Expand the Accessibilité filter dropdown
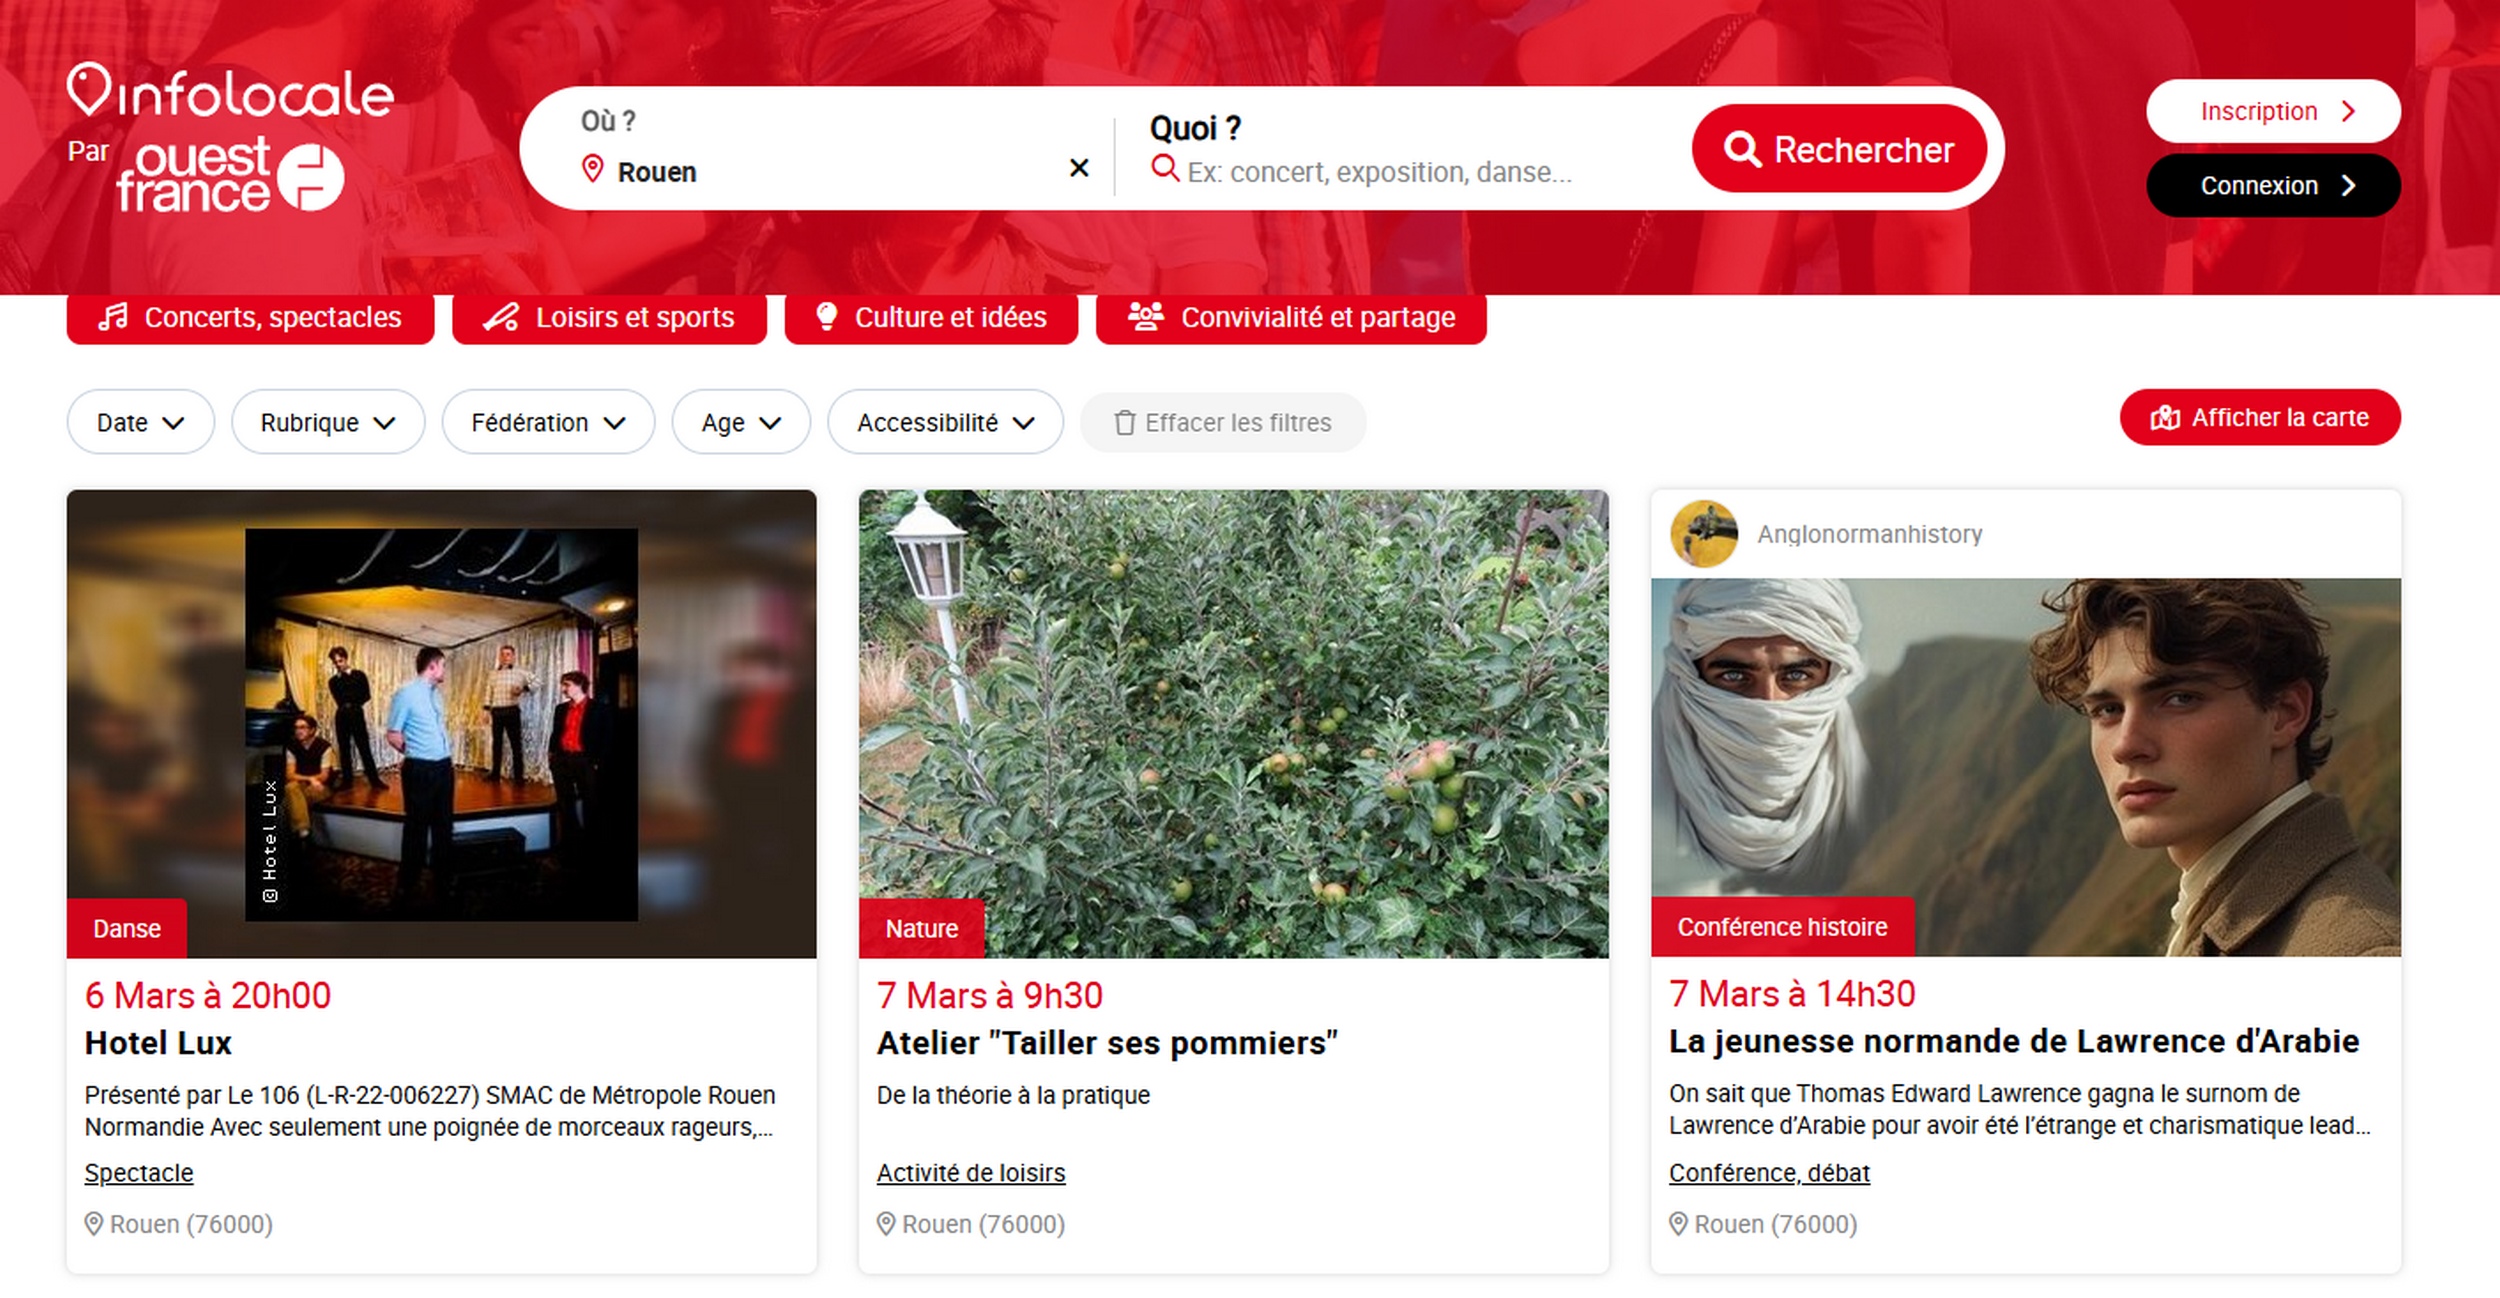 tap(944, 423)
